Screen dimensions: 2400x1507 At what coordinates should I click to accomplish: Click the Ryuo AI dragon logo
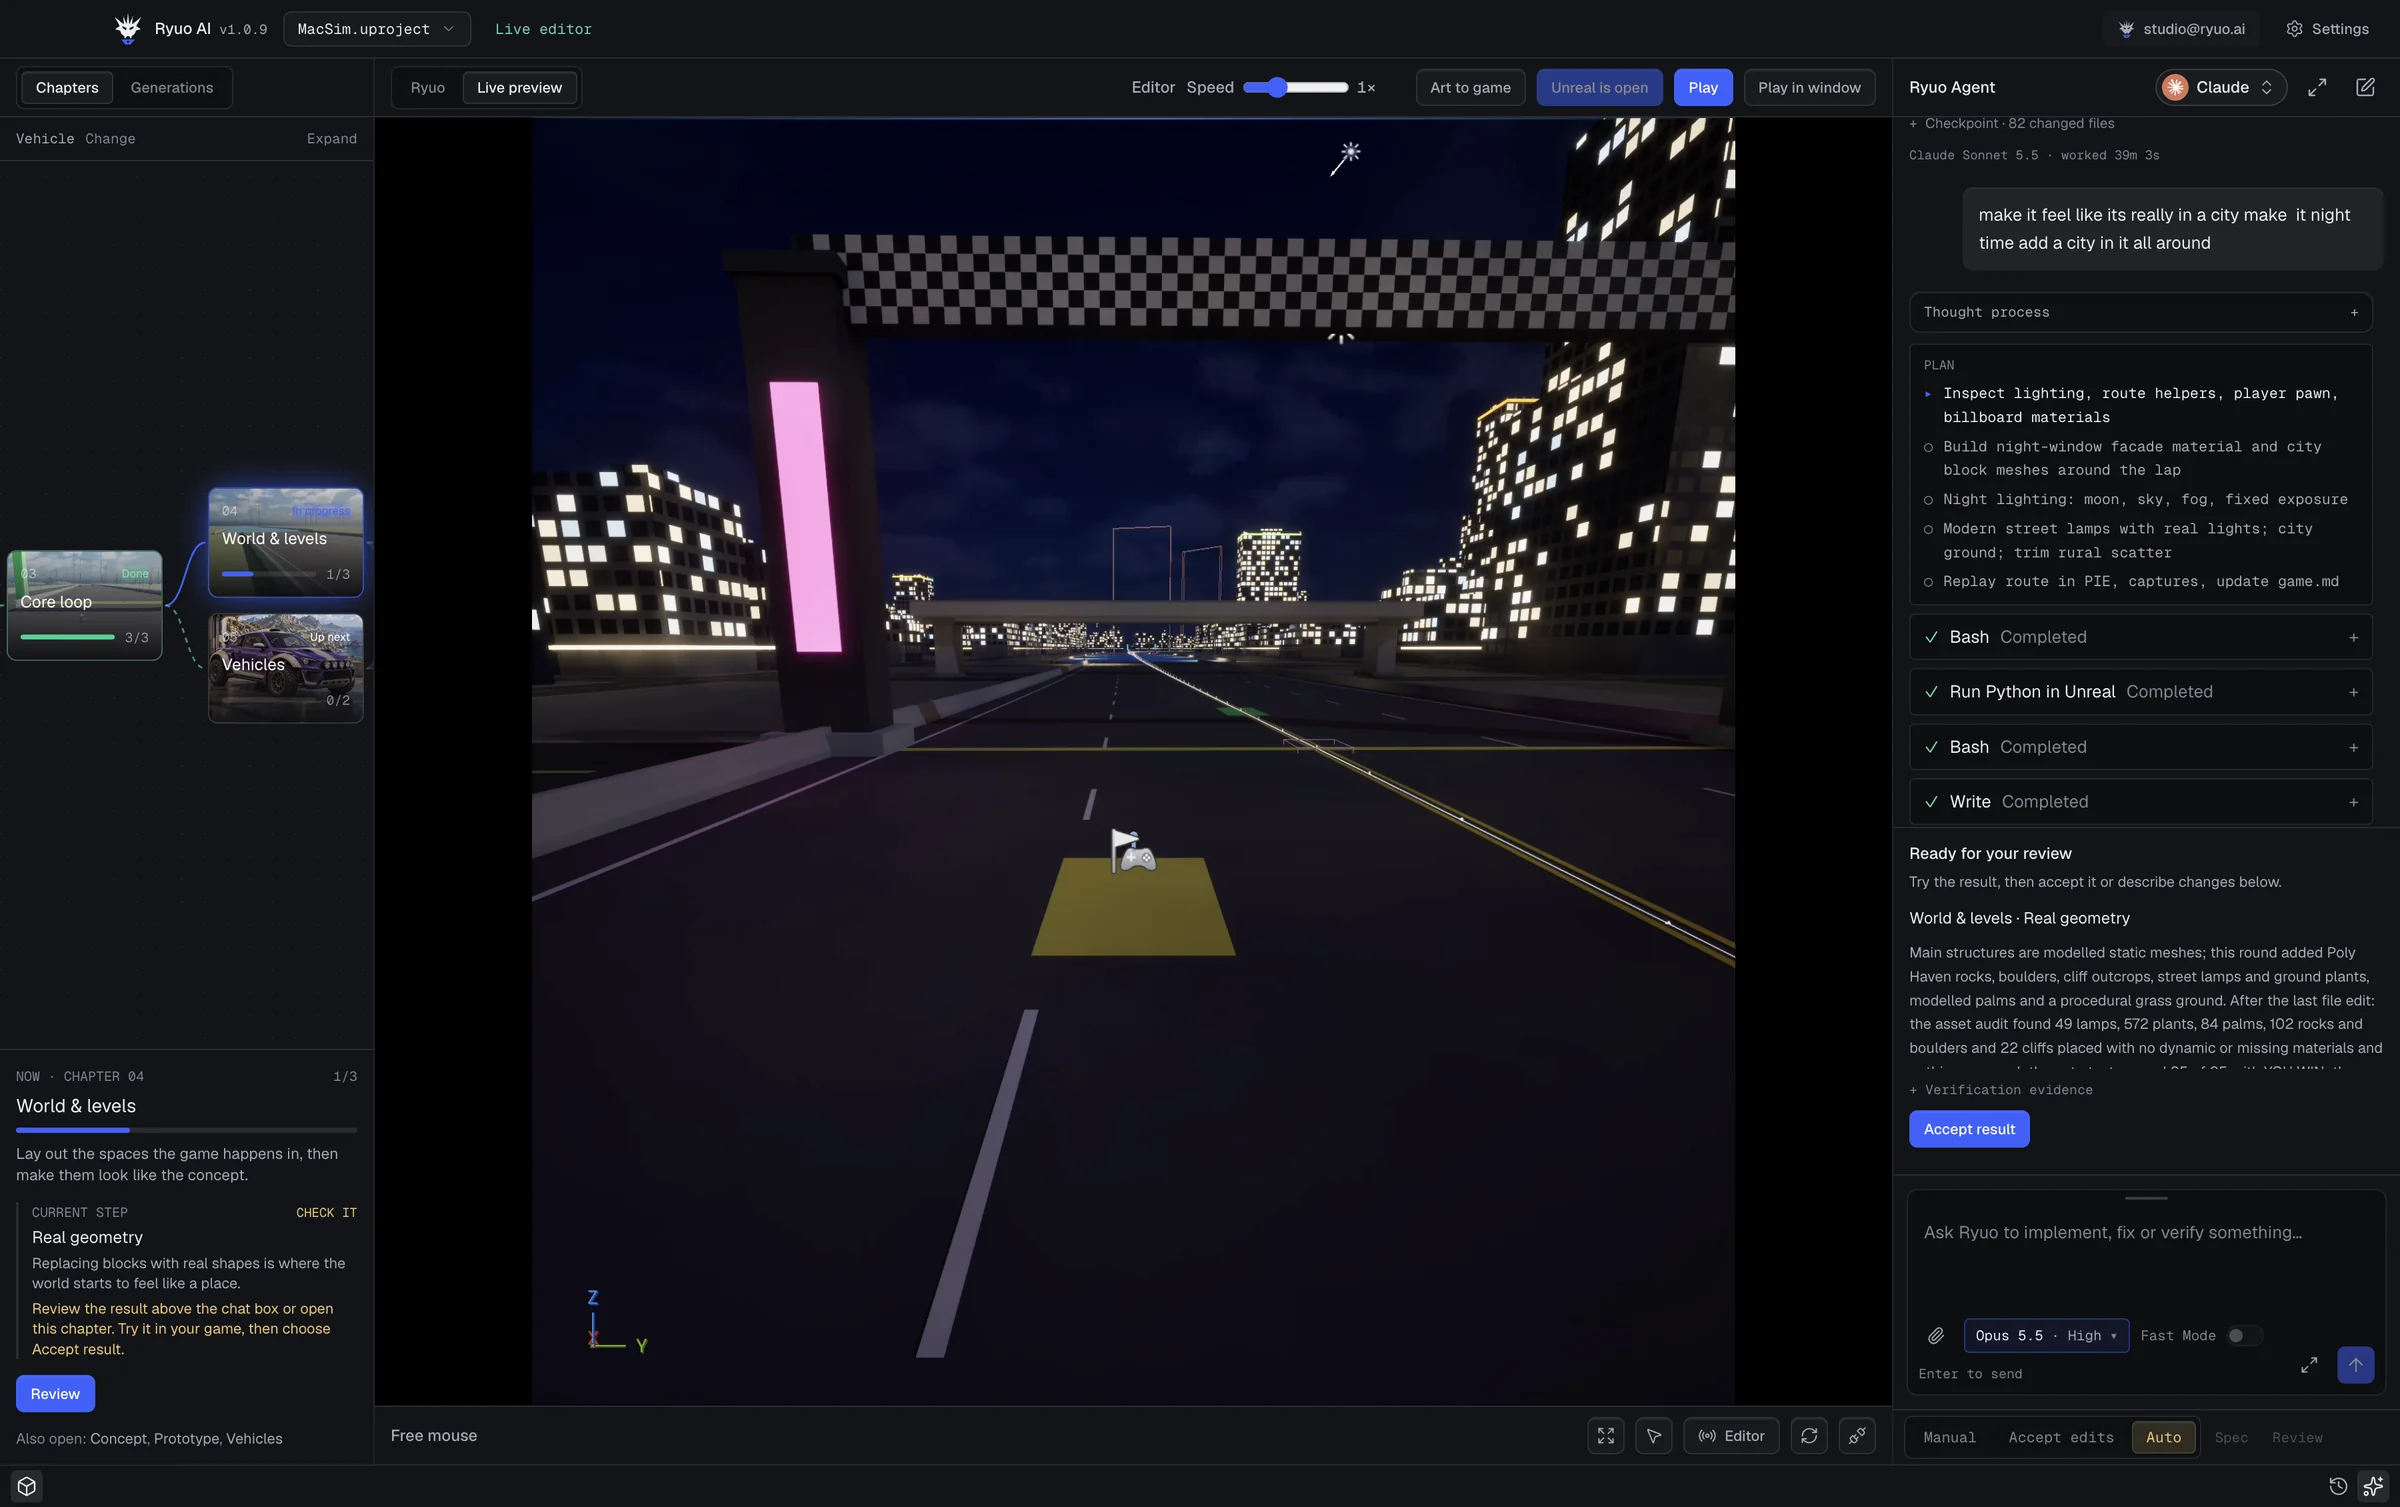[127, 29]
